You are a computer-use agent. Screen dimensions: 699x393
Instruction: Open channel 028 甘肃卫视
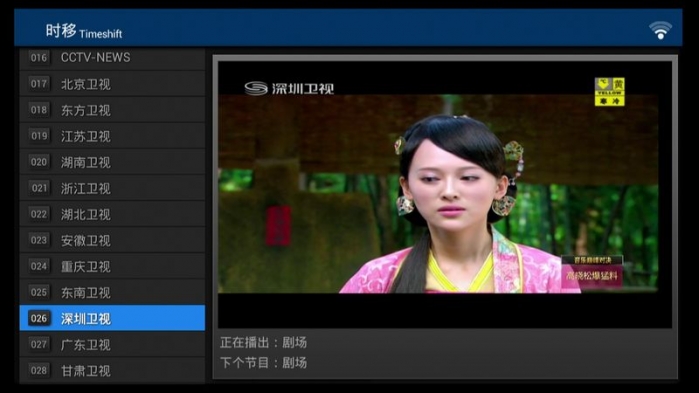tap(112, 370)
